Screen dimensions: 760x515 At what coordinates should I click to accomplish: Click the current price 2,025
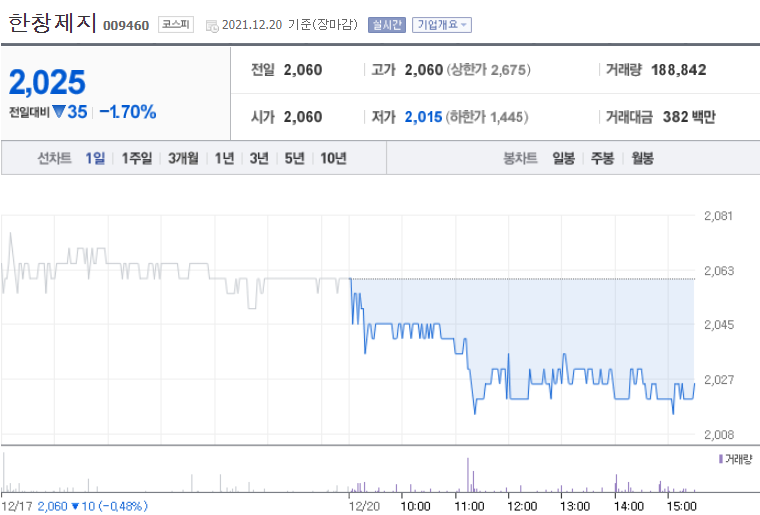pyautogui.click(x=47, y=82)
